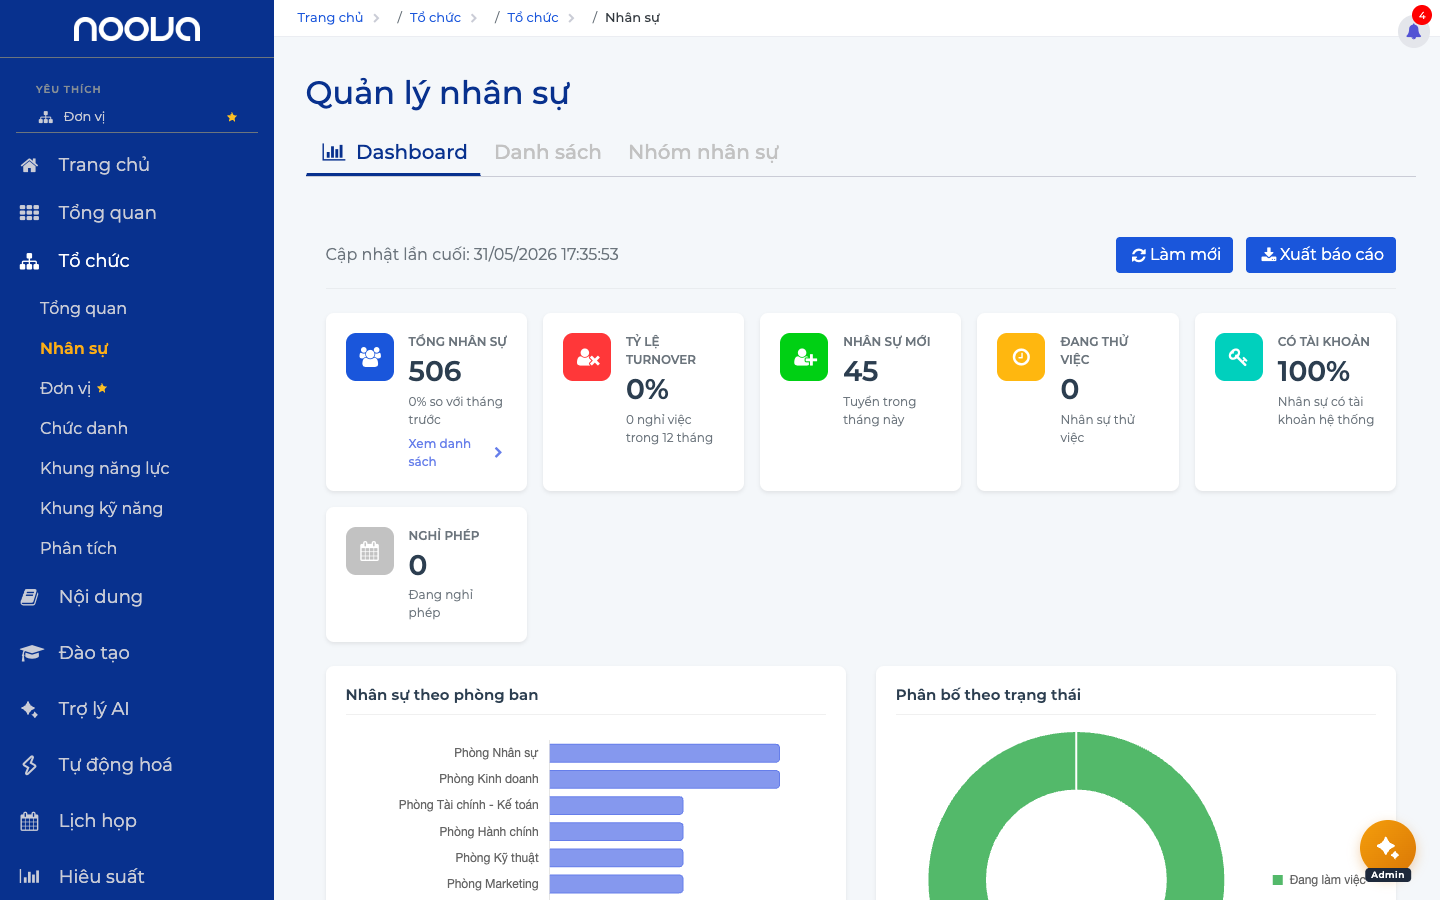Select Nhân sự submenu item
This screenshot has height=900, width=1440.
click(74, 348)
